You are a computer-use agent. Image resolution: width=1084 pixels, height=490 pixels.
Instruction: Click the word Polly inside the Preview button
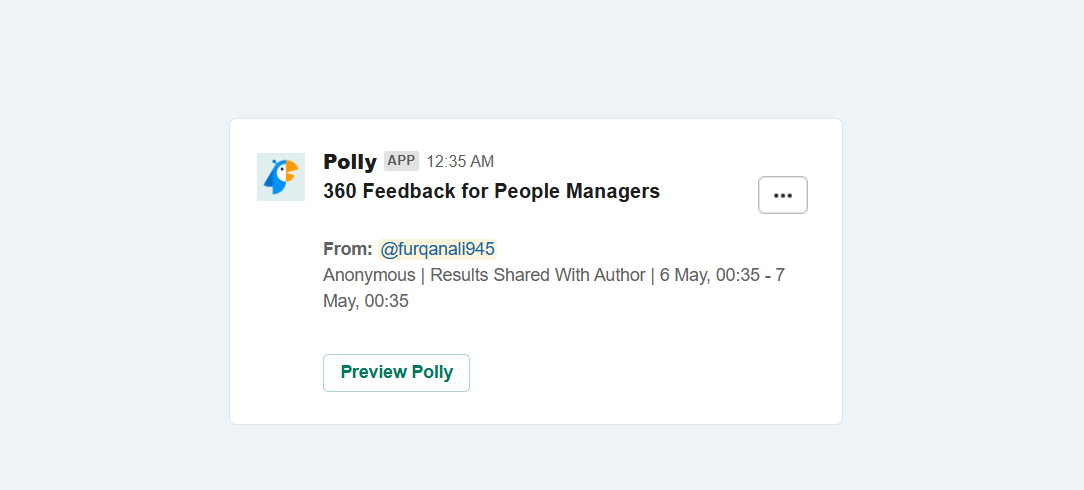433,373
